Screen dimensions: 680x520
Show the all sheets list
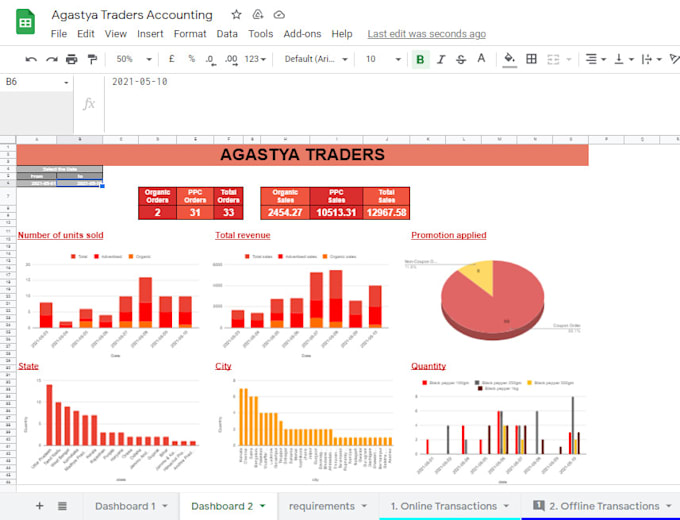(62, 506)
